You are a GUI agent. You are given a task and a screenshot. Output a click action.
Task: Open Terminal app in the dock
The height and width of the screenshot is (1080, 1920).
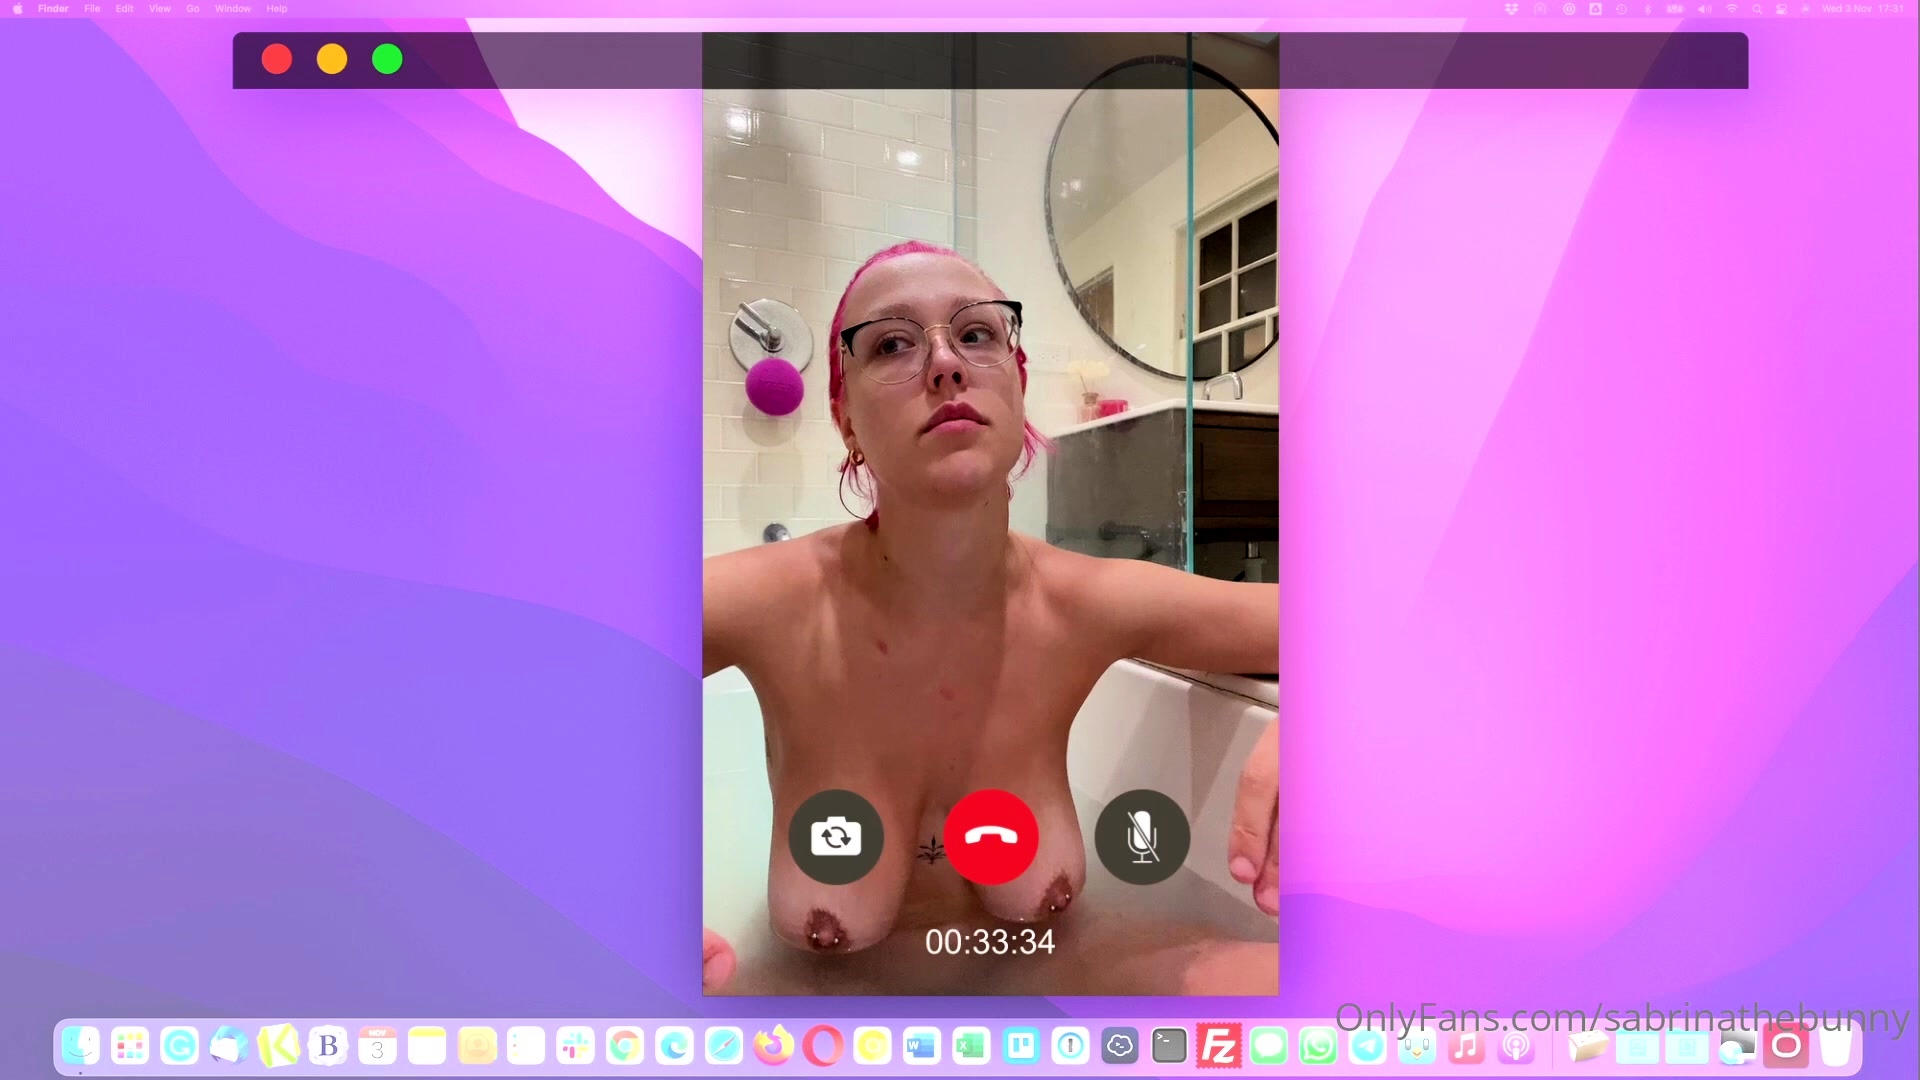(1169, 1047)
